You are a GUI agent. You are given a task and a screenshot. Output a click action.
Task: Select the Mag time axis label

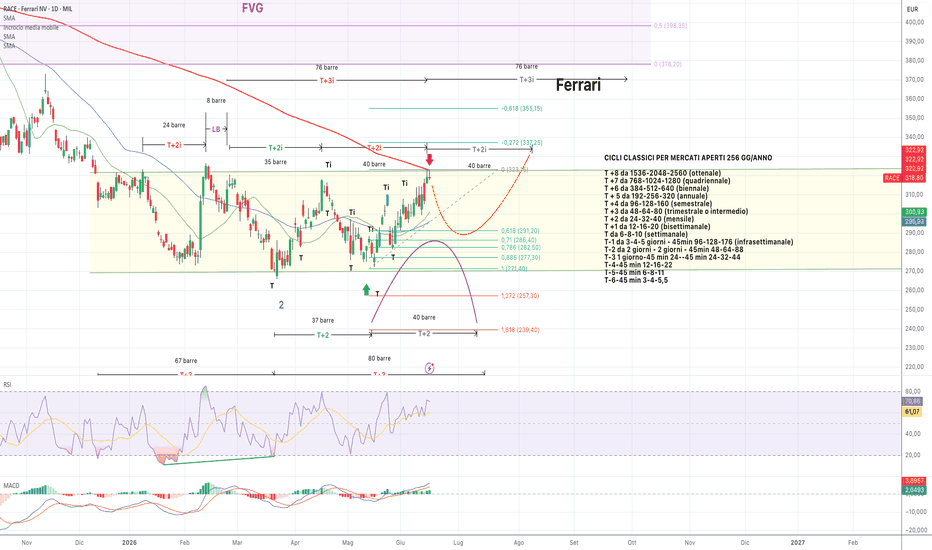pos(348,543)
